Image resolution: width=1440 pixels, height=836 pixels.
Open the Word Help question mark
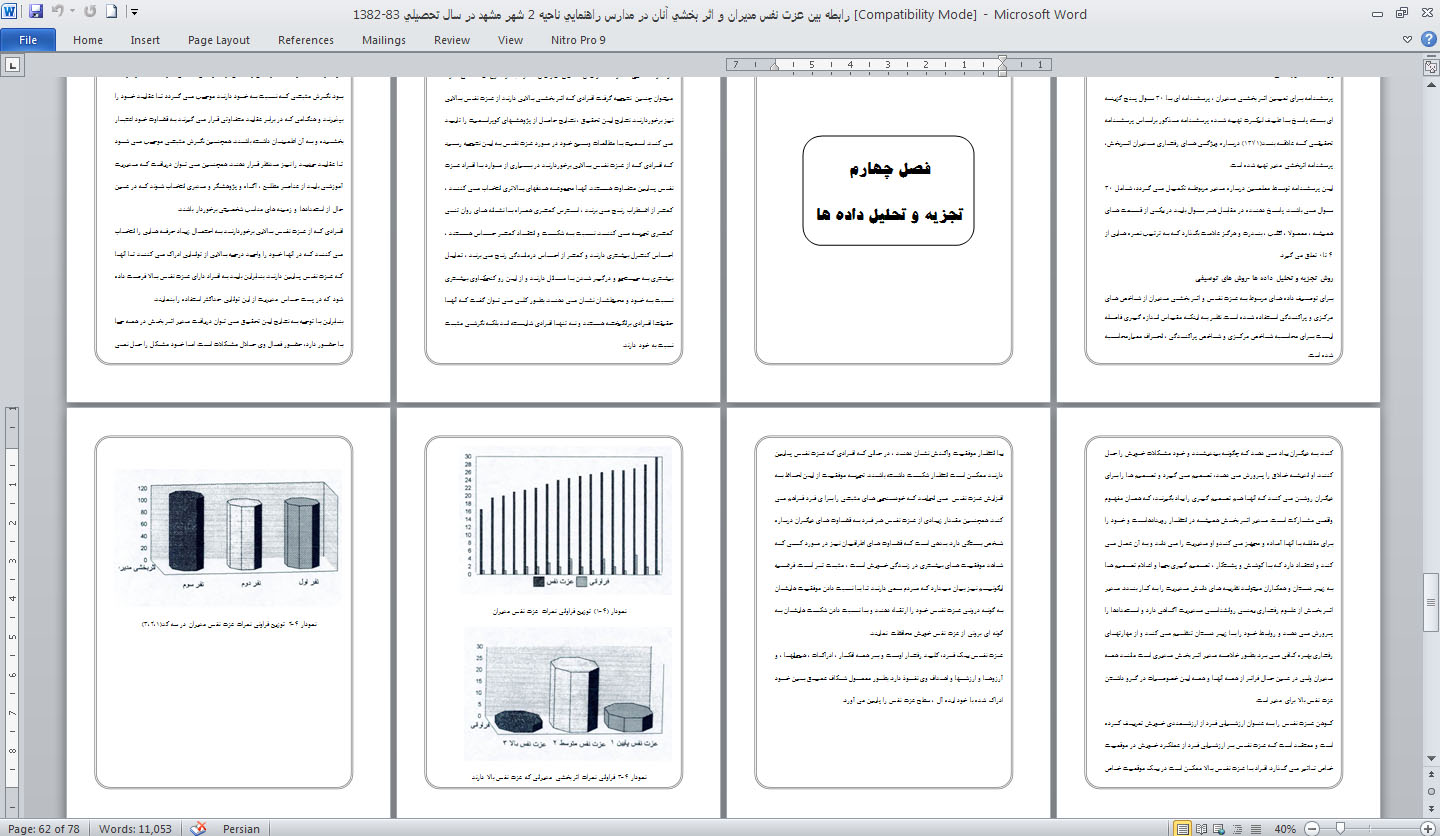pyautogui.click(x=1428, y=40)
